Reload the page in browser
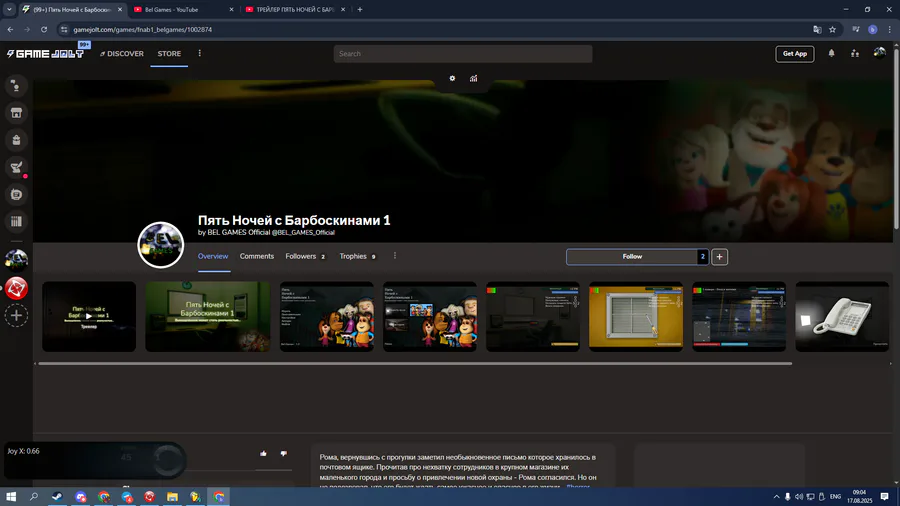 (44, 29)
